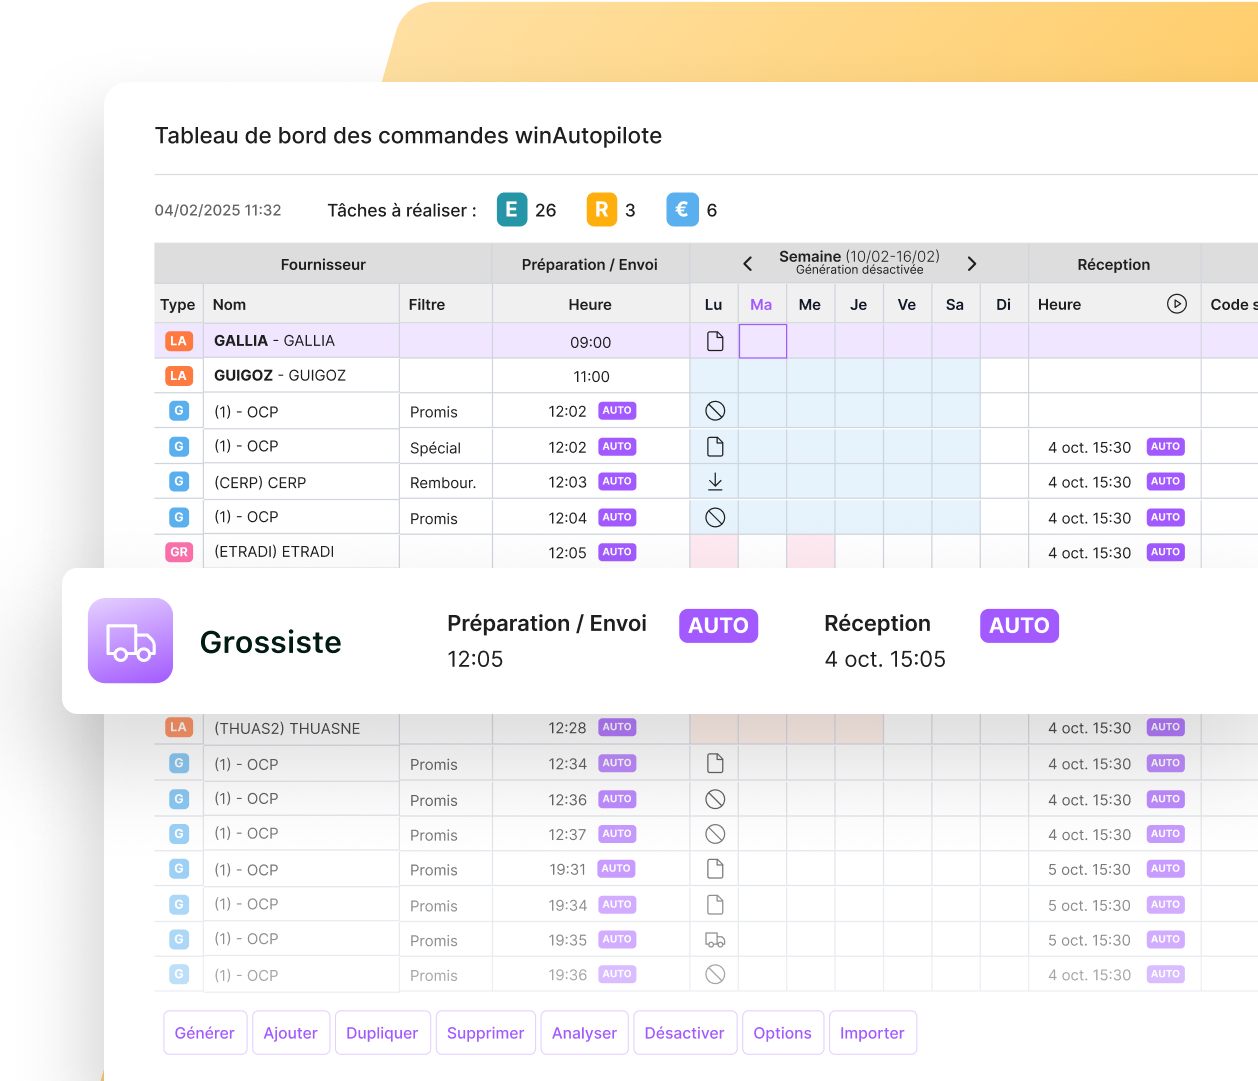Go to previous week with left chevron
The width and height of the screenshot is (1258, 1081).
[748, 264]
